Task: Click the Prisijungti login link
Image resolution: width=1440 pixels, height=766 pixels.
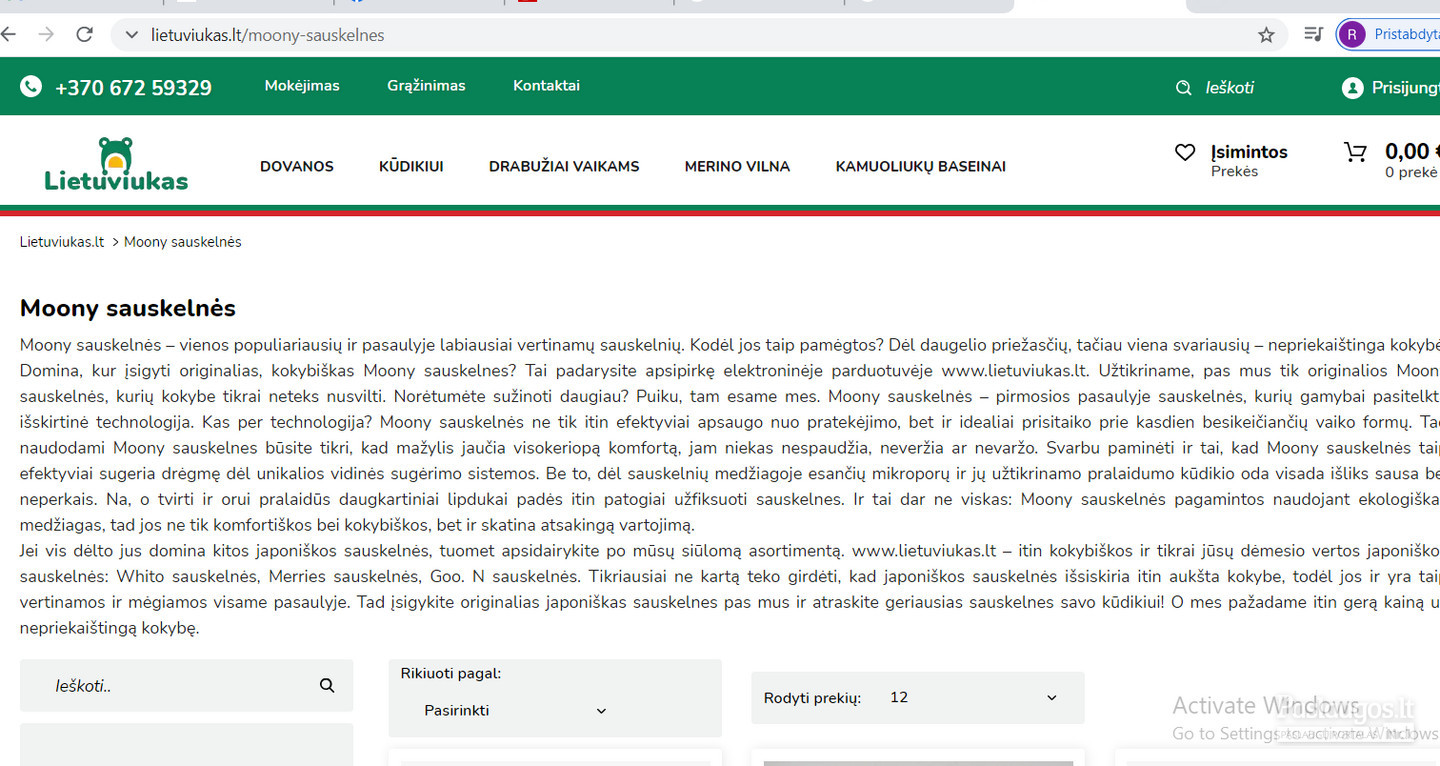Action: click(1405, 88)
